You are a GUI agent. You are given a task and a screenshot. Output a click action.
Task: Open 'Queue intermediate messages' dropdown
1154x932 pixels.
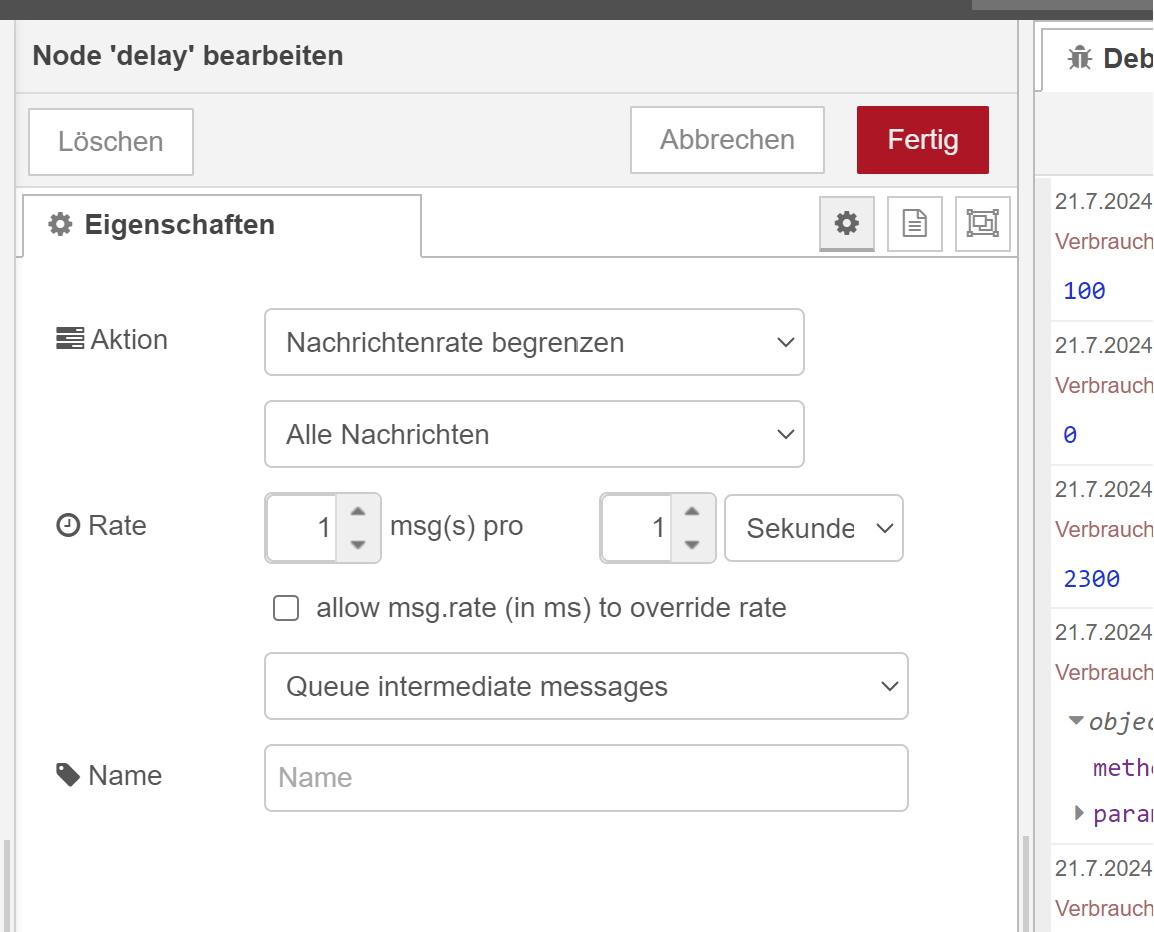[586, 686]
